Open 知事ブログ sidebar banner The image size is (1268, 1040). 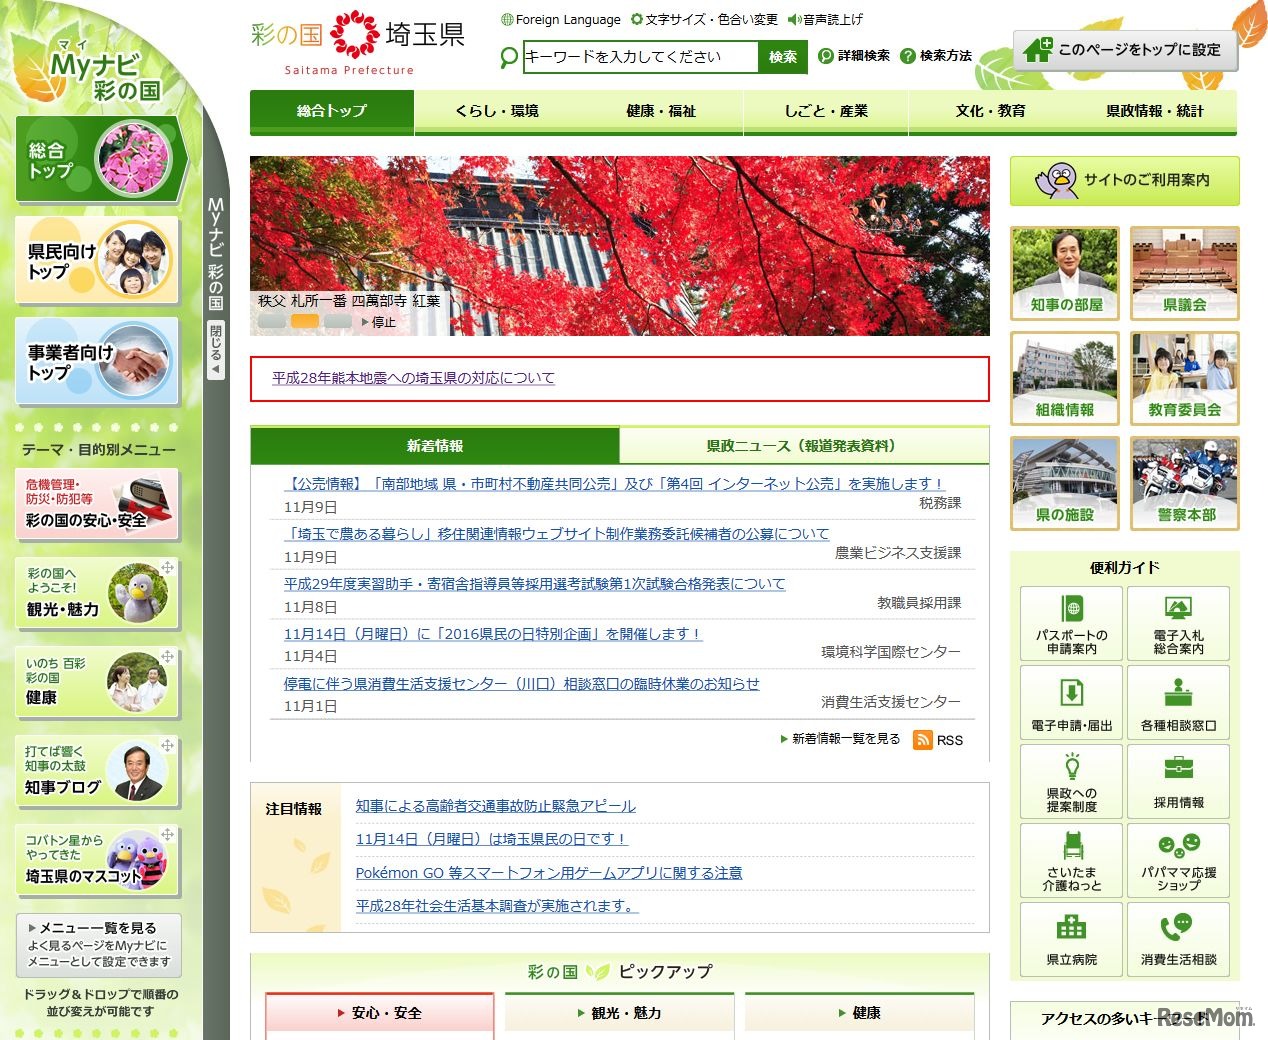(x=97, y=772)
